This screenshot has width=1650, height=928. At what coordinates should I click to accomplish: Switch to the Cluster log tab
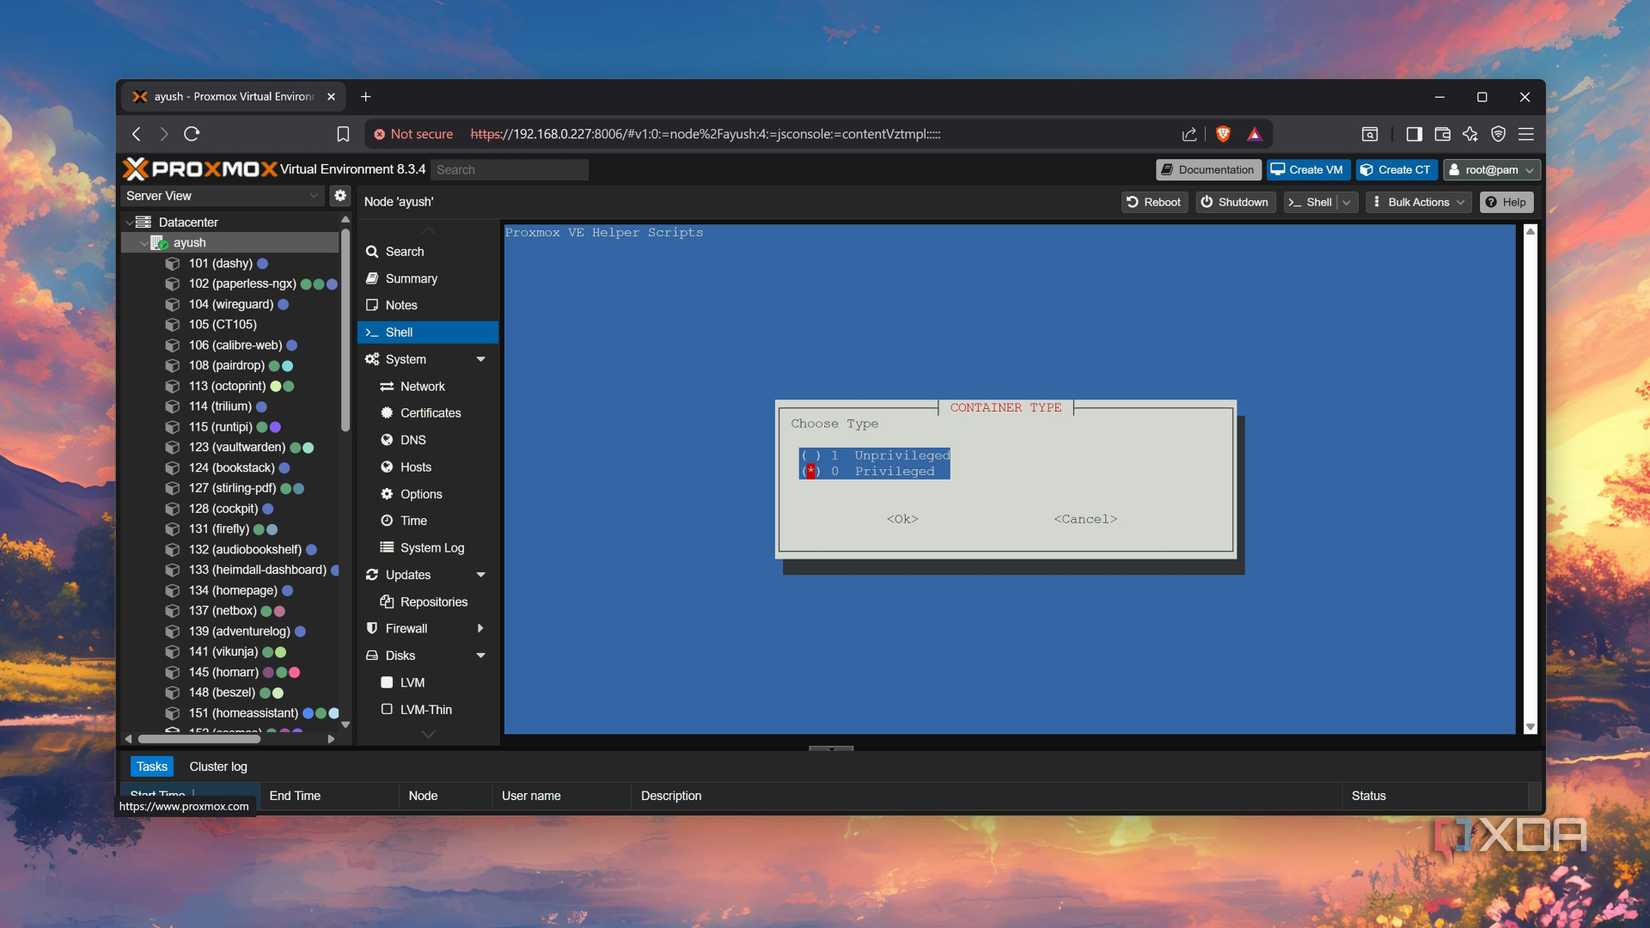click(218, 766)
